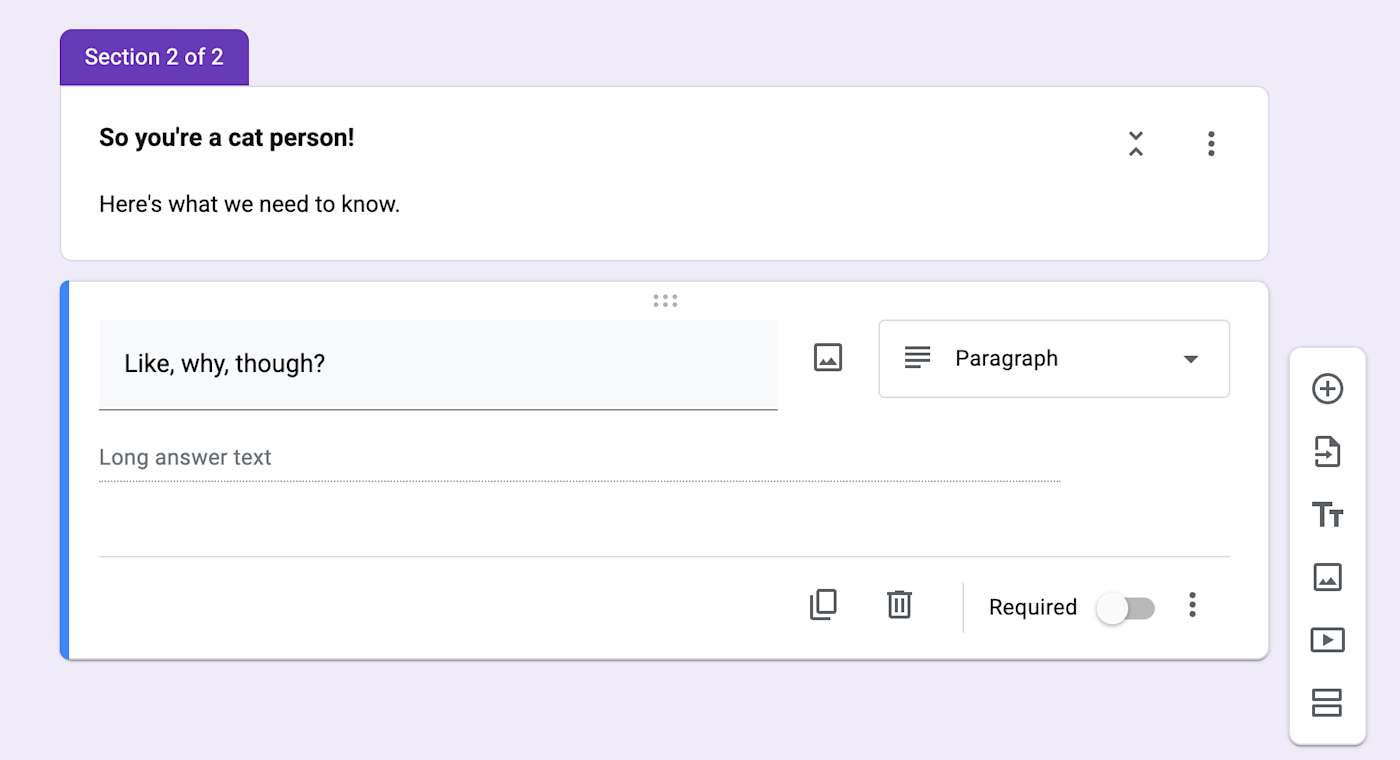
Task: Delete the question with the trash icon
Action: (x=899, y=605)
